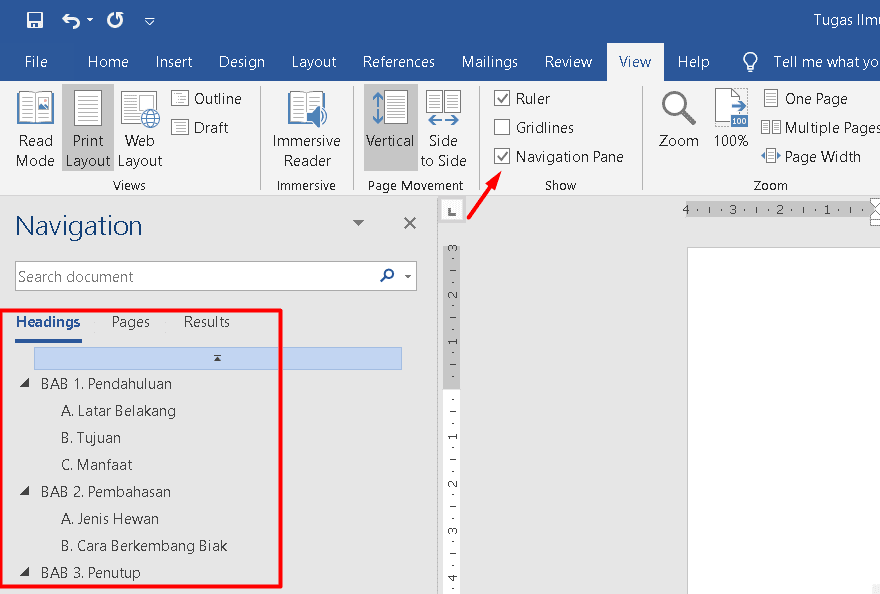Open the Zoom magnifier dialog
Image resolution: width=880 pixels, height=594 pixels.
(x=679, y=120)
